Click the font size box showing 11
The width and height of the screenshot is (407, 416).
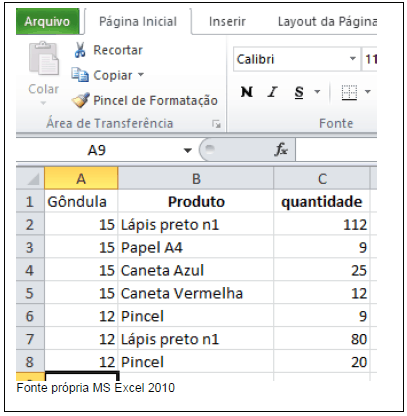370,59
